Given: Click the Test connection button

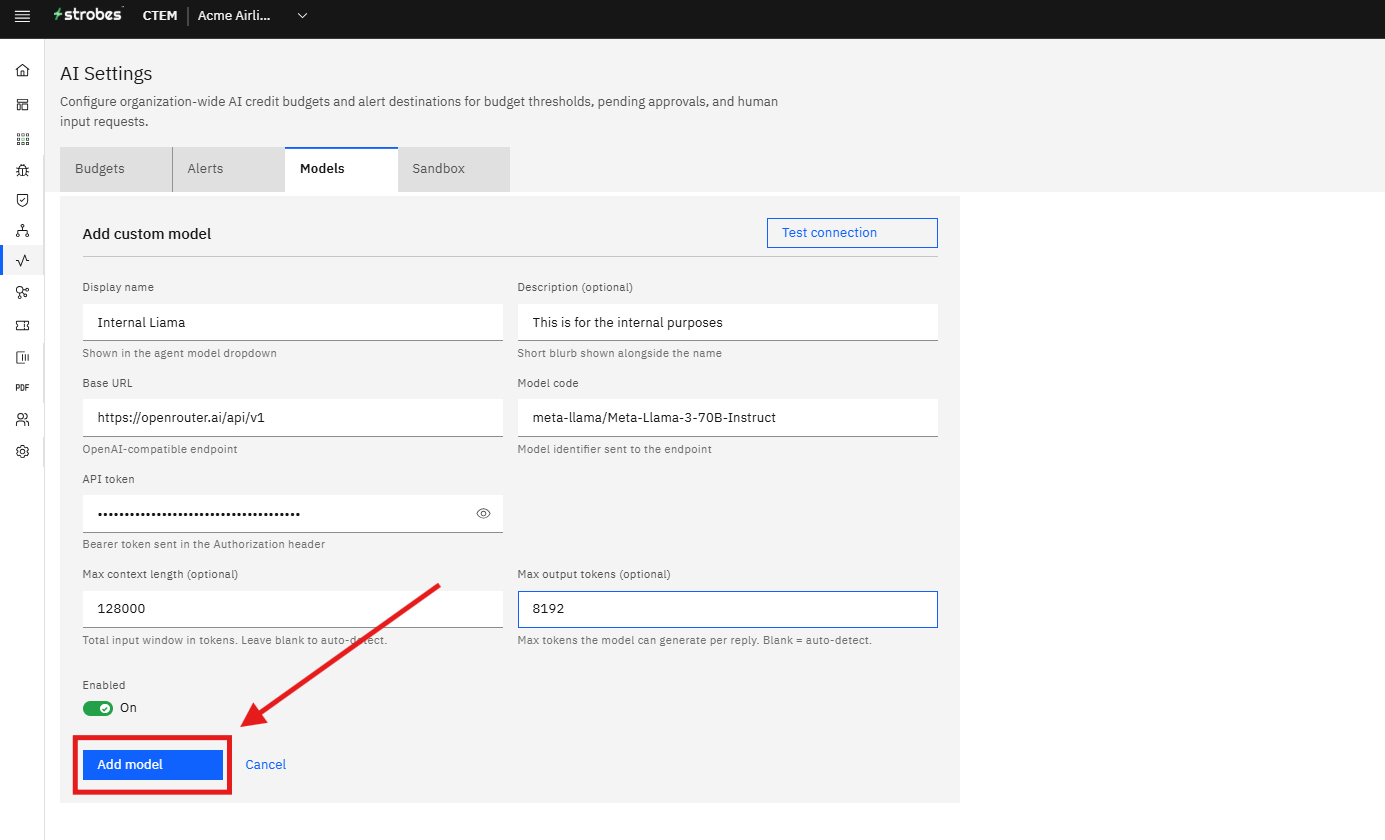Looking at the screenshot, I should point(852,233).
